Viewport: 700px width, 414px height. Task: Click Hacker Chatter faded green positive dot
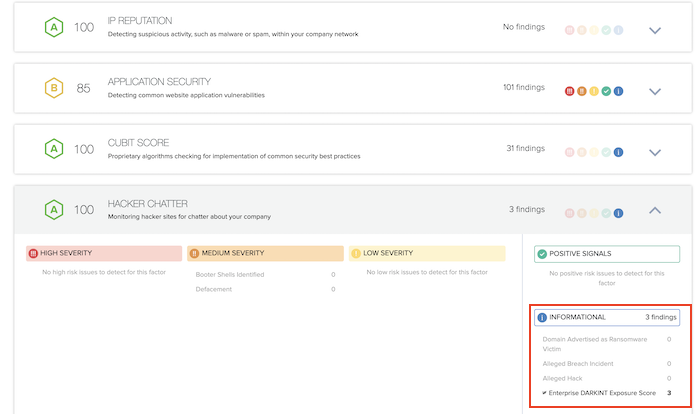[606, 213]
